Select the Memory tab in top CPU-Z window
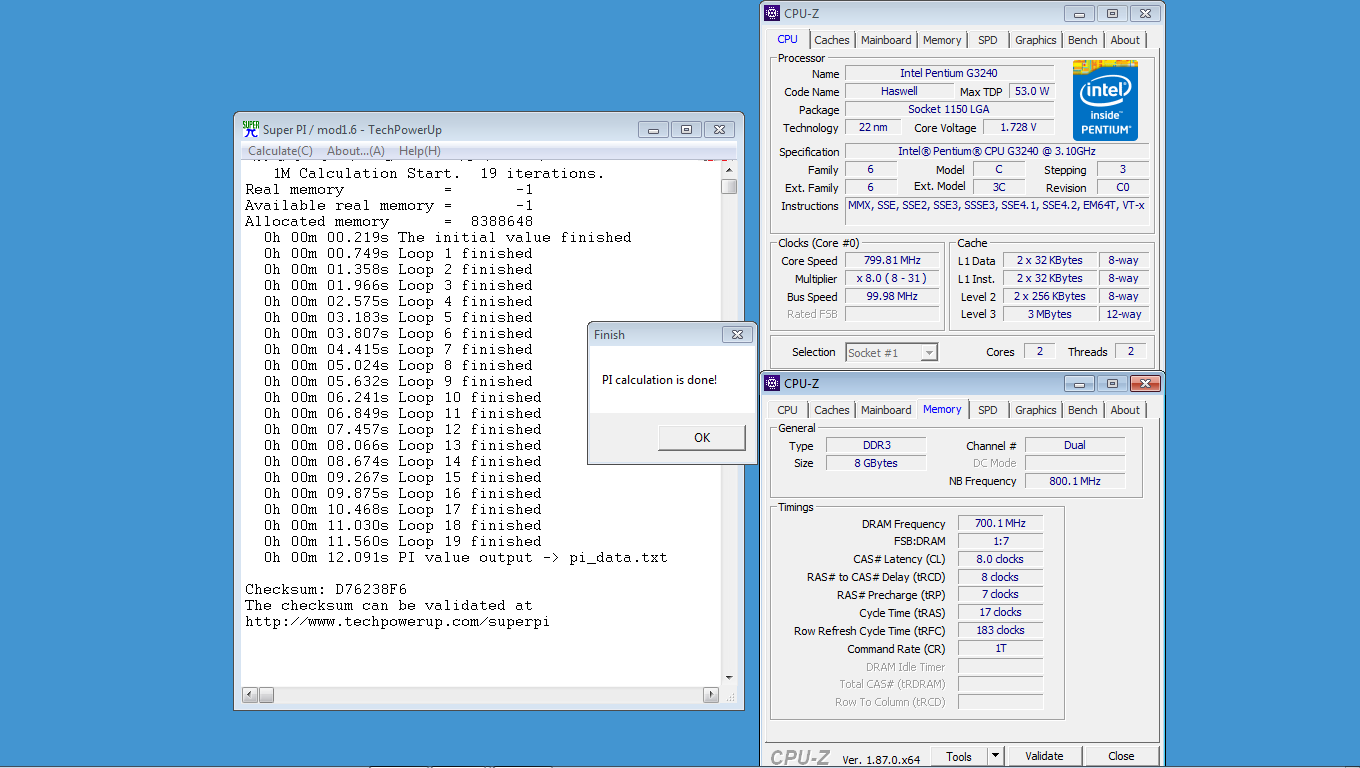 pos(942,41)
